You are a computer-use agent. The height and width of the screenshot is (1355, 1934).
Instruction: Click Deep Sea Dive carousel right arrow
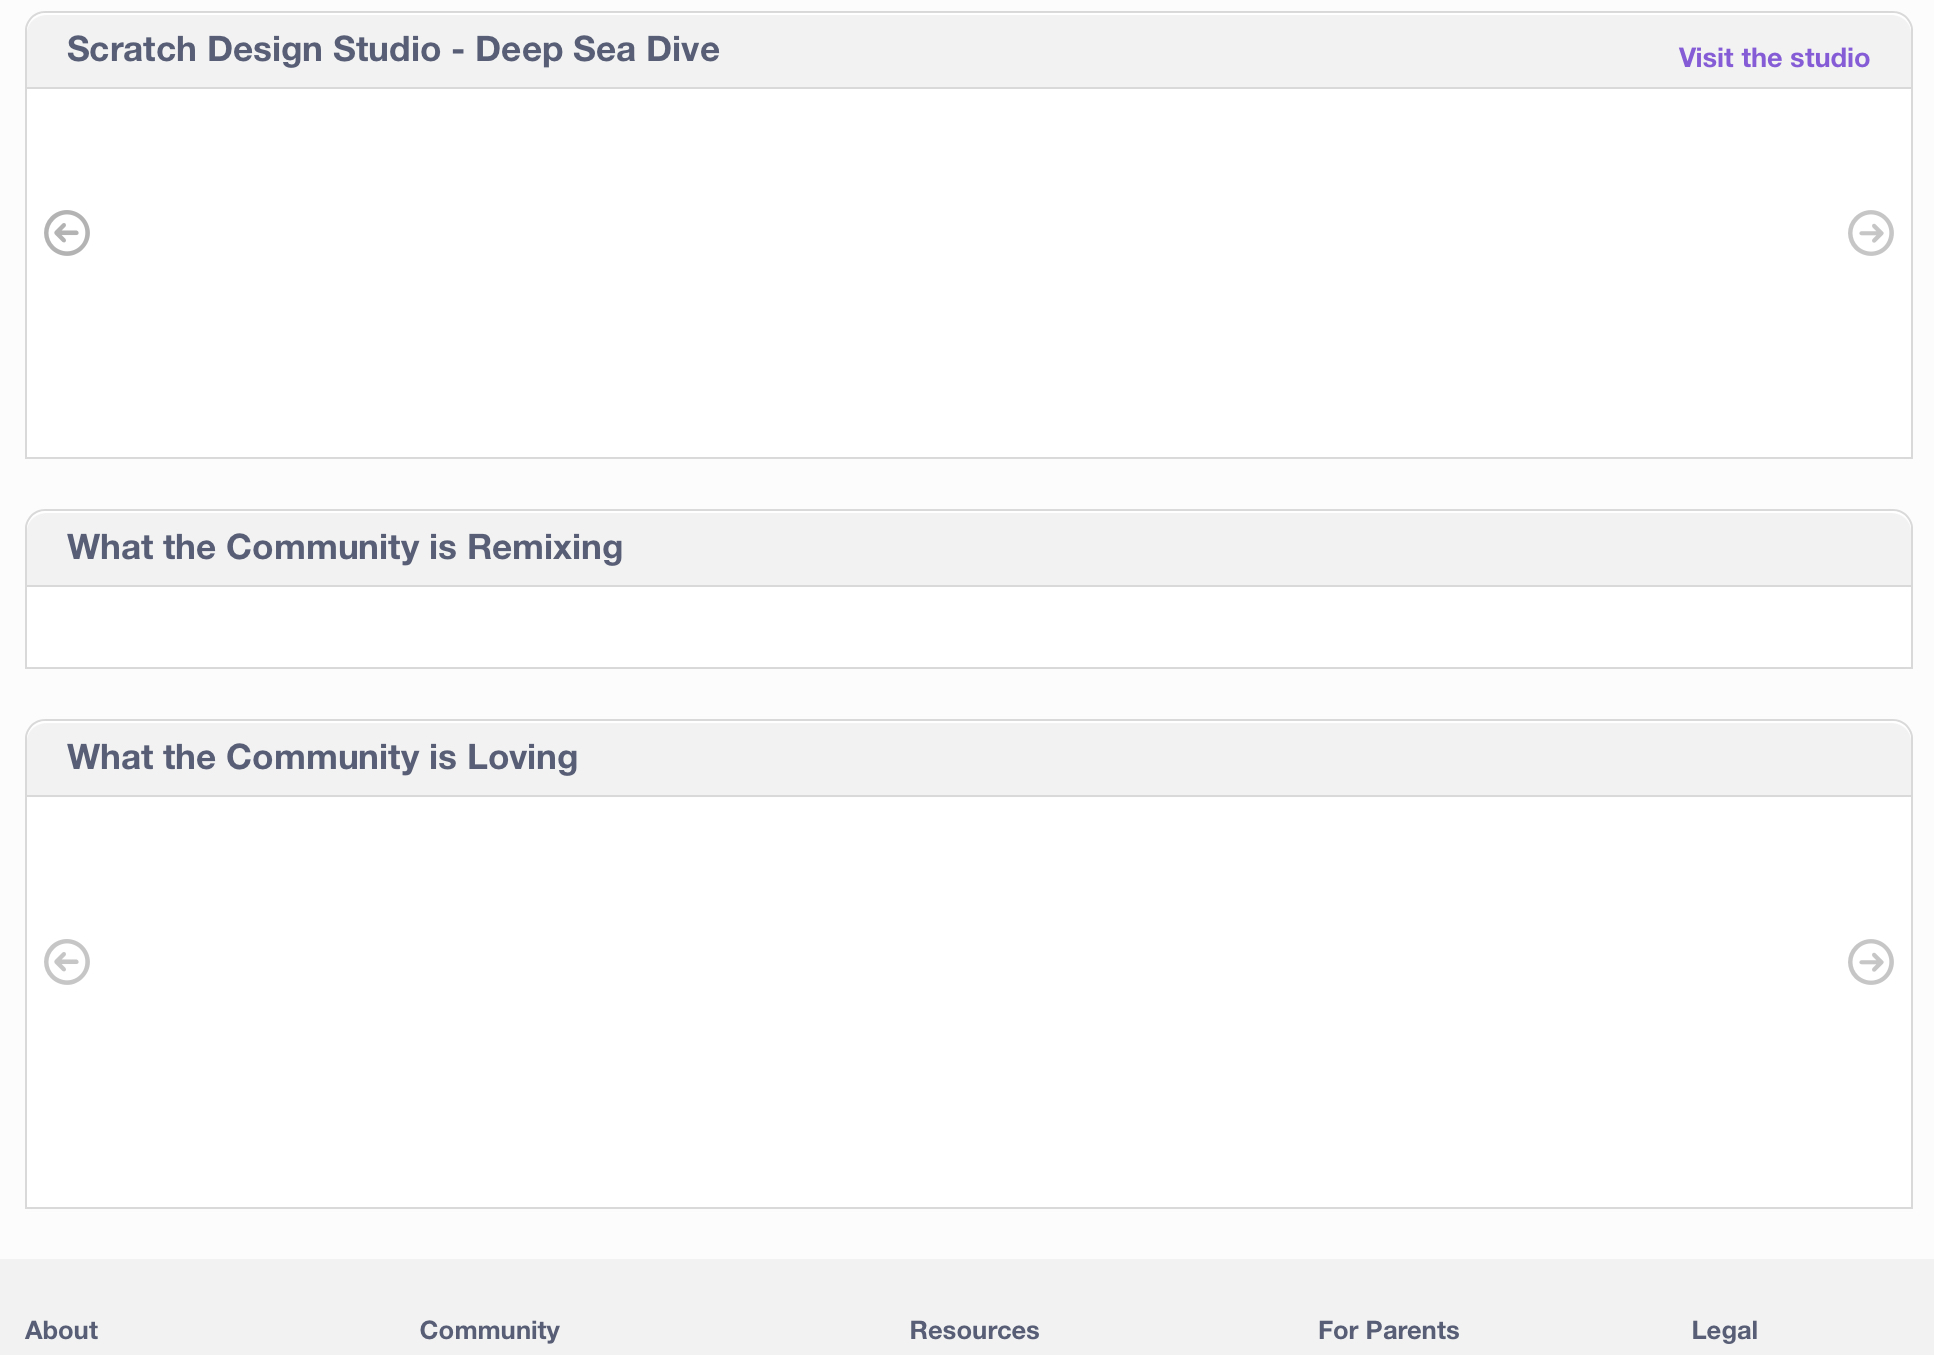point(1870,233)
